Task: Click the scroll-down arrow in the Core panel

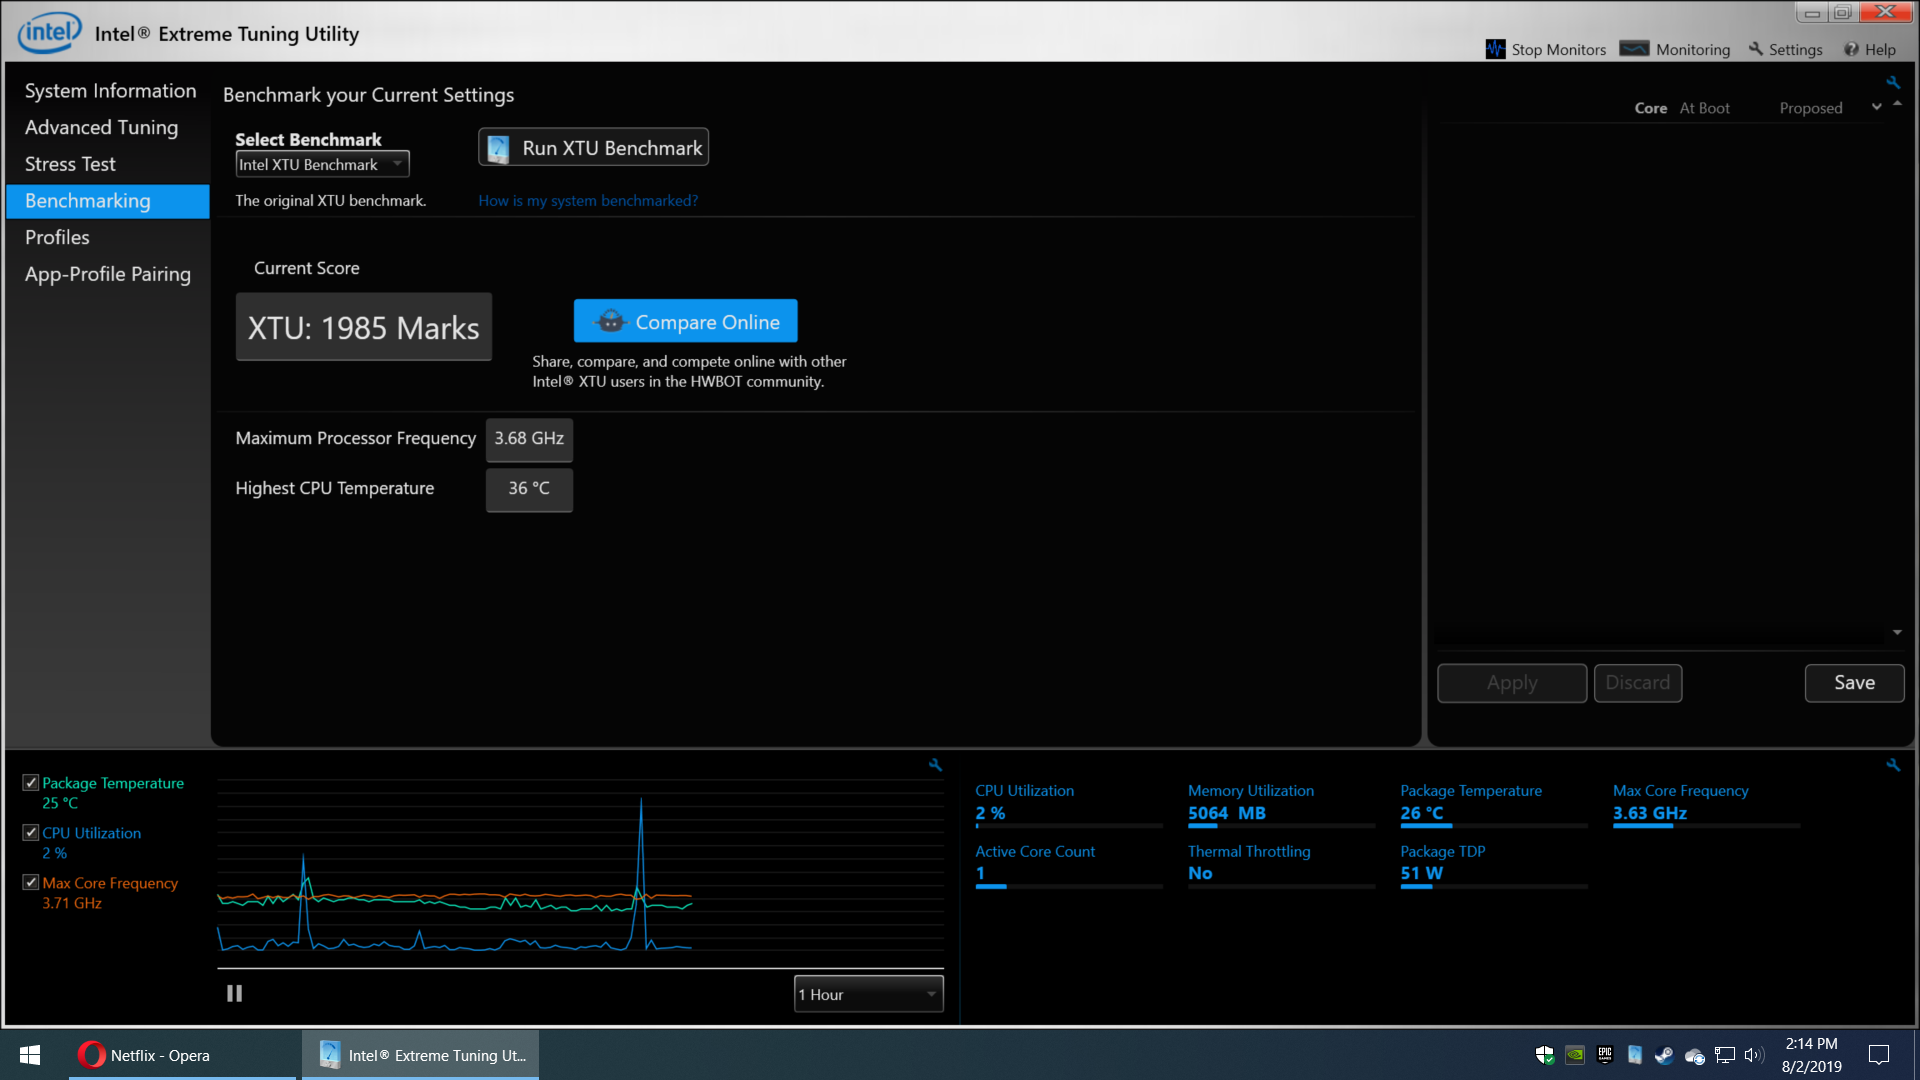Action: click(1897, 633)
